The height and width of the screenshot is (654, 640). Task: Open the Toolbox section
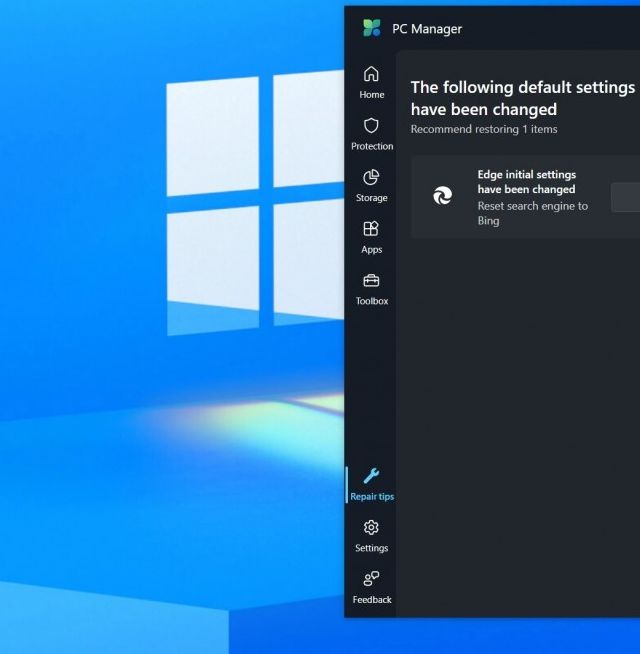point(371,289)
